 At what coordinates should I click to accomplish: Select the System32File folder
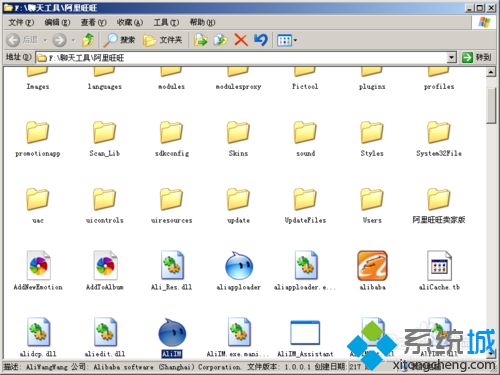(439, 139)
